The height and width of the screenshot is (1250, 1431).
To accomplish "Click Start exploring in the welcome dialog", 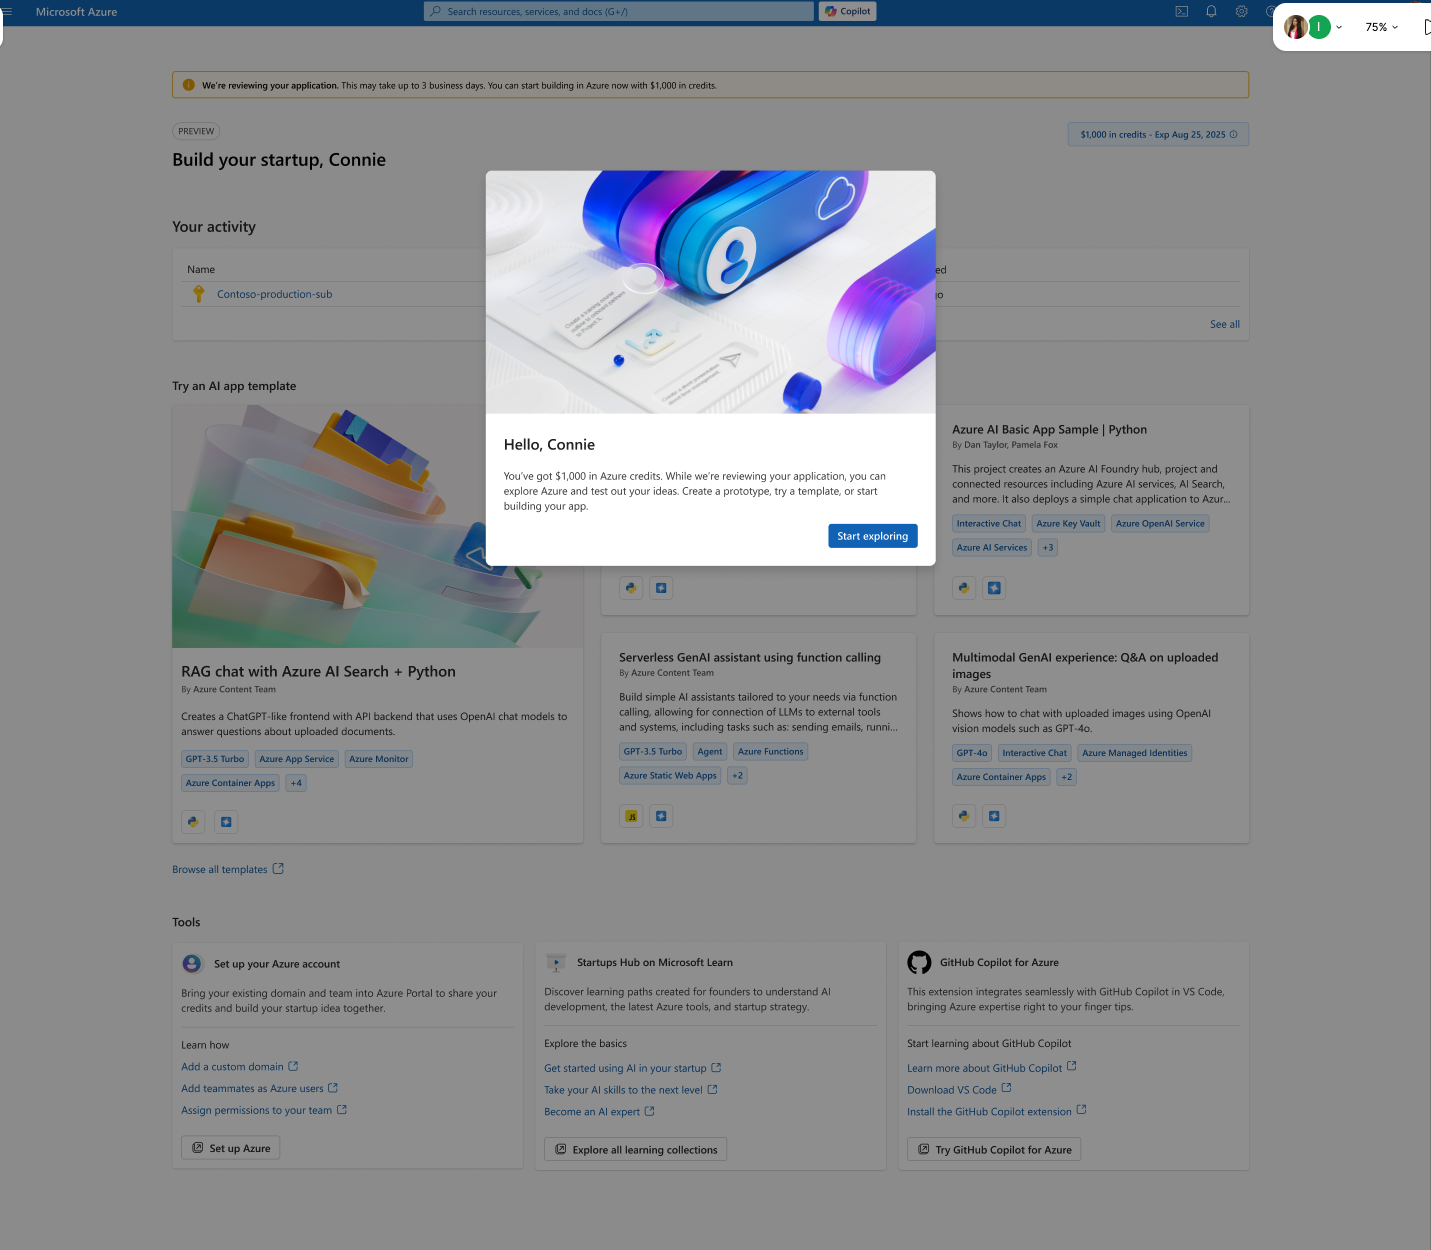I will [873, 536].
